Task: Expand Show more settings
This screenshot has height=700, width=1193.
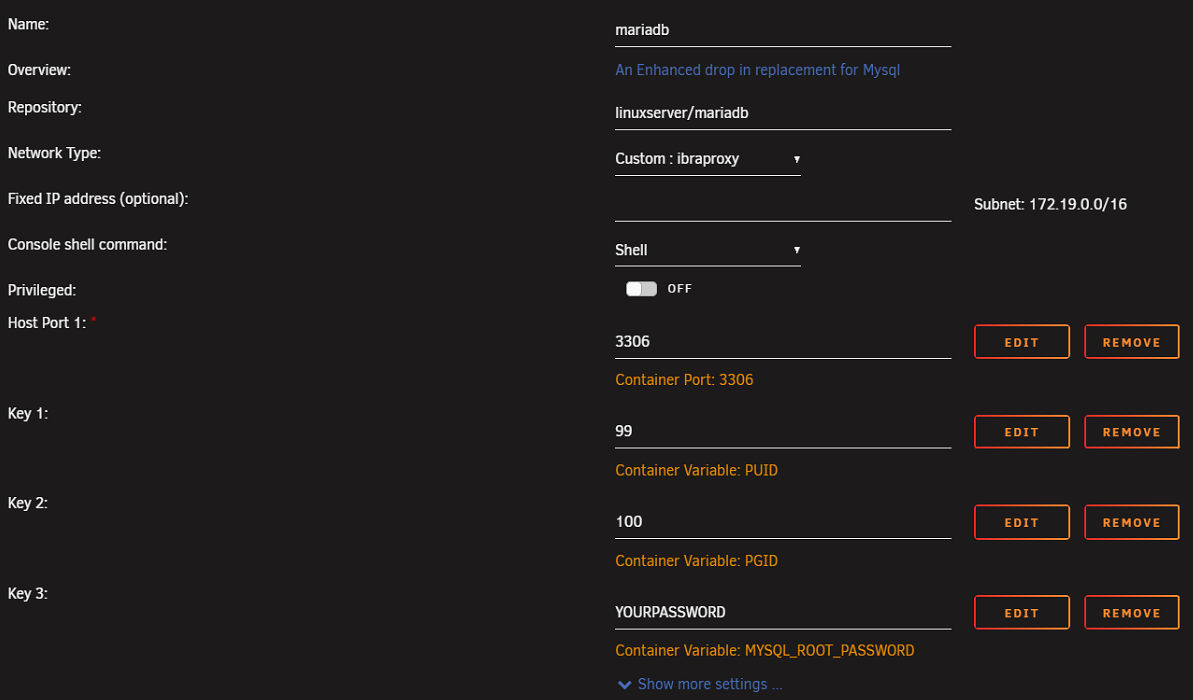Action: [710, 684]
